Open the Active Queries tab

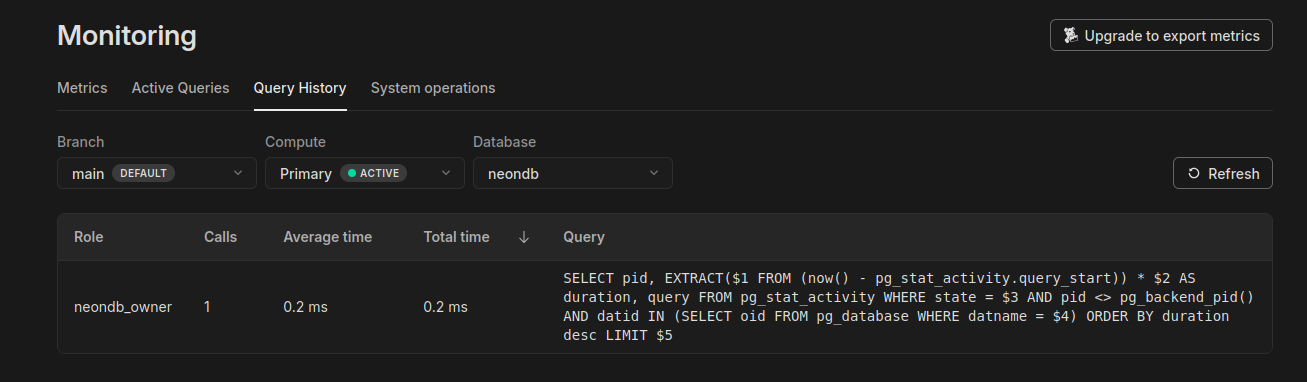pyautogui.click(x=180, y=88)
